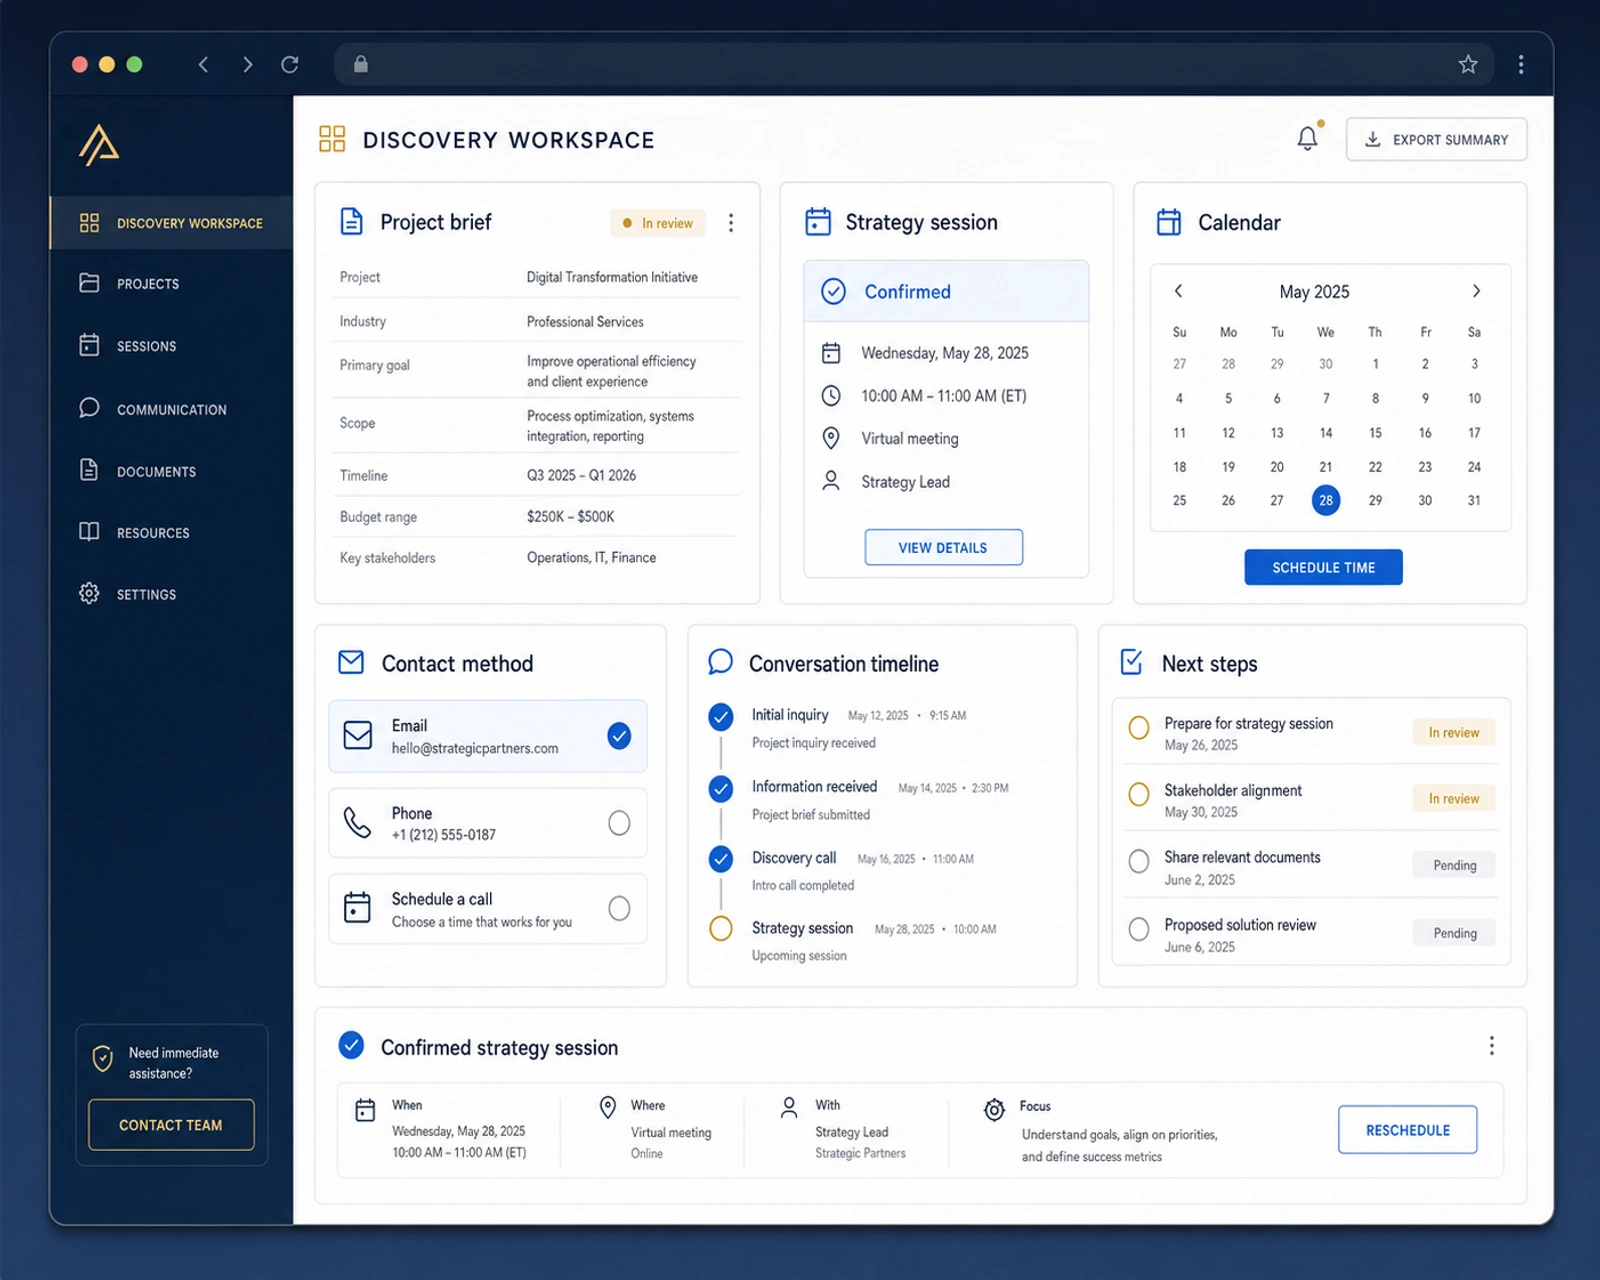Viewport: 1600px width, 1280px height.
Task: Click the browser address bar
Action: (913, 64)
